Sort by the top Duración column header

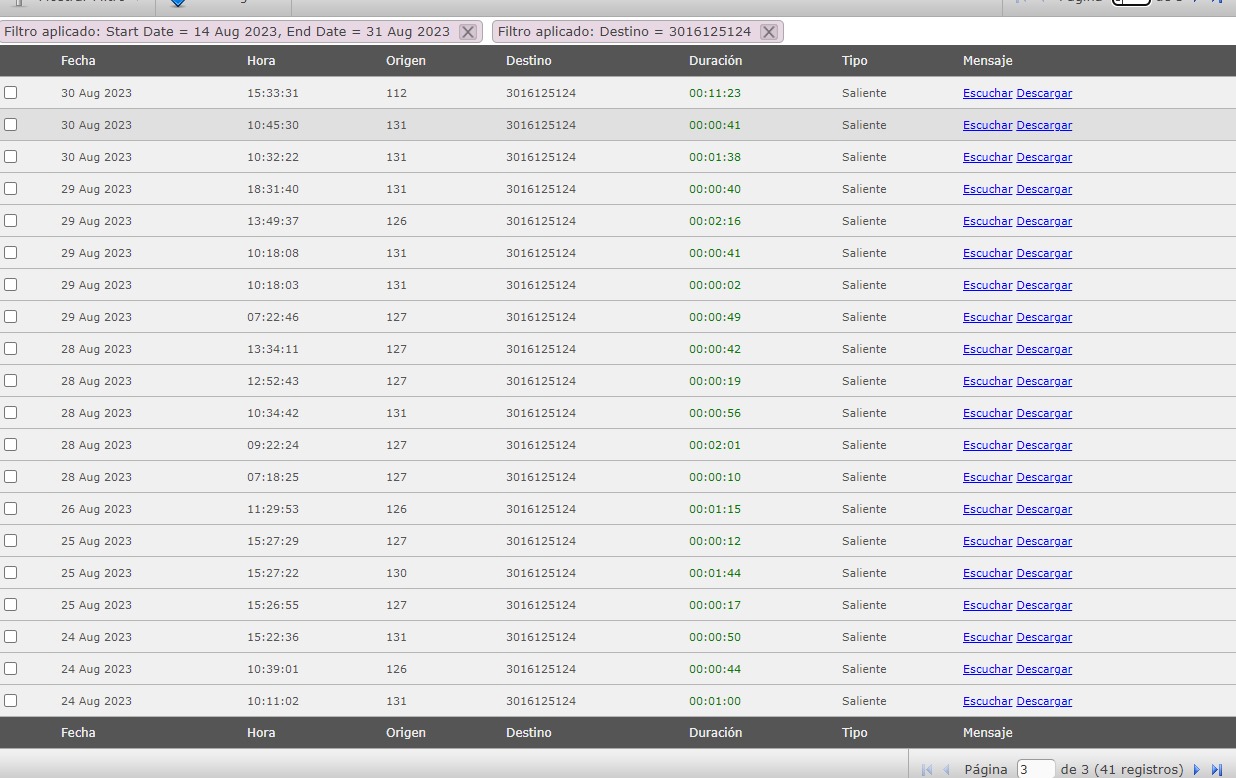tap(715, 61)
